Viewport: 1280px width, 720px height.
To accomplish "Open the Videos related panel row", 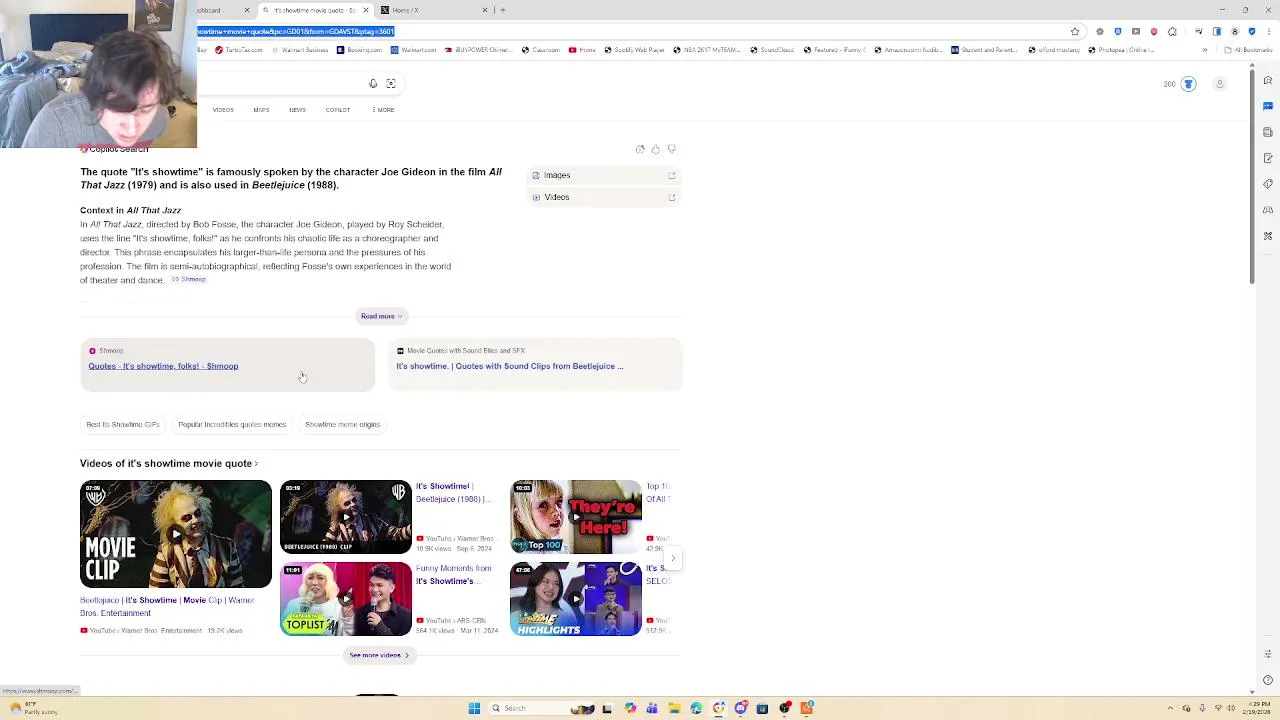I will [604, 197].
